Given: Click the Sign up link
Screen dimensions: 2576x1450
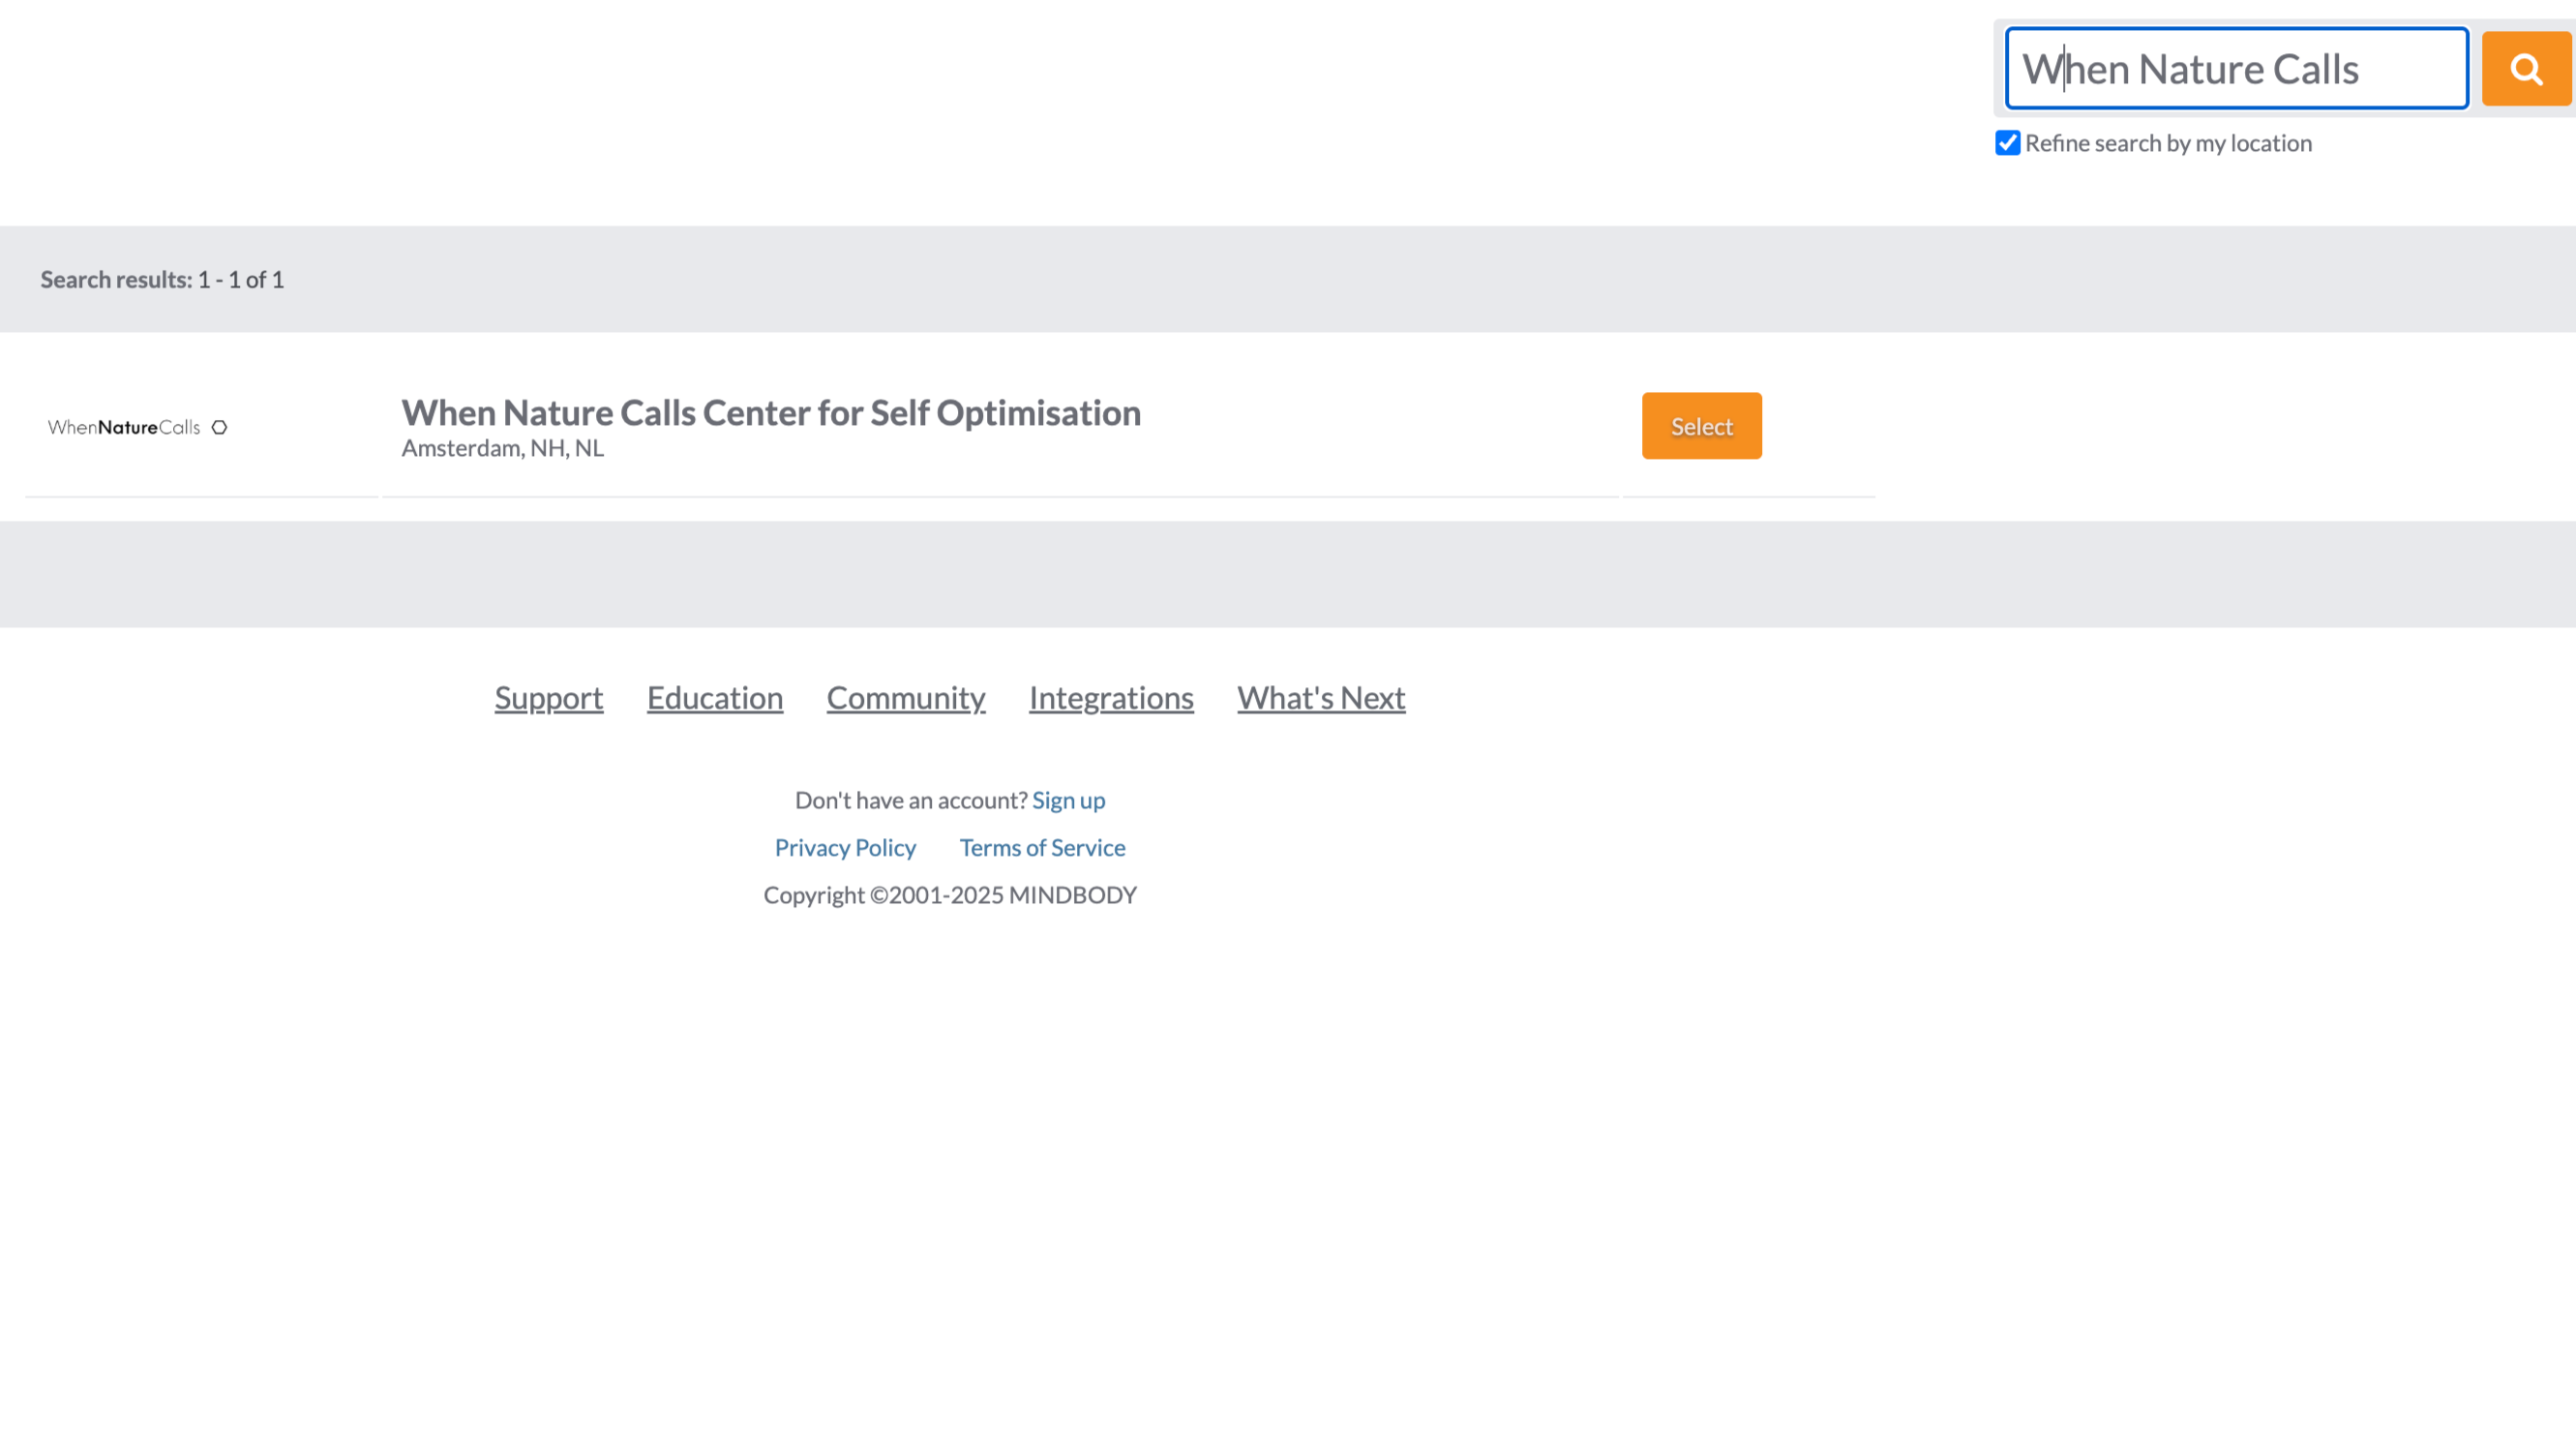Looking at the screenshot, I should coord(1068,800).
